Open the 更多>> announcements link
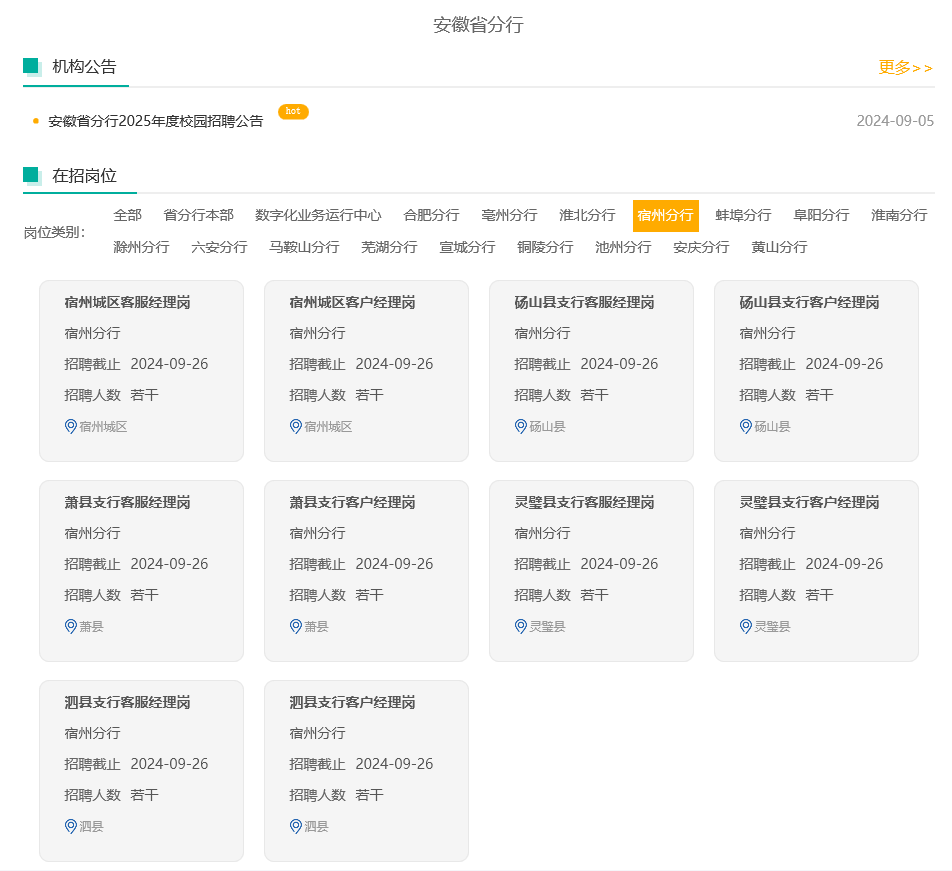The image size is (952, 871). click(905, 67)
